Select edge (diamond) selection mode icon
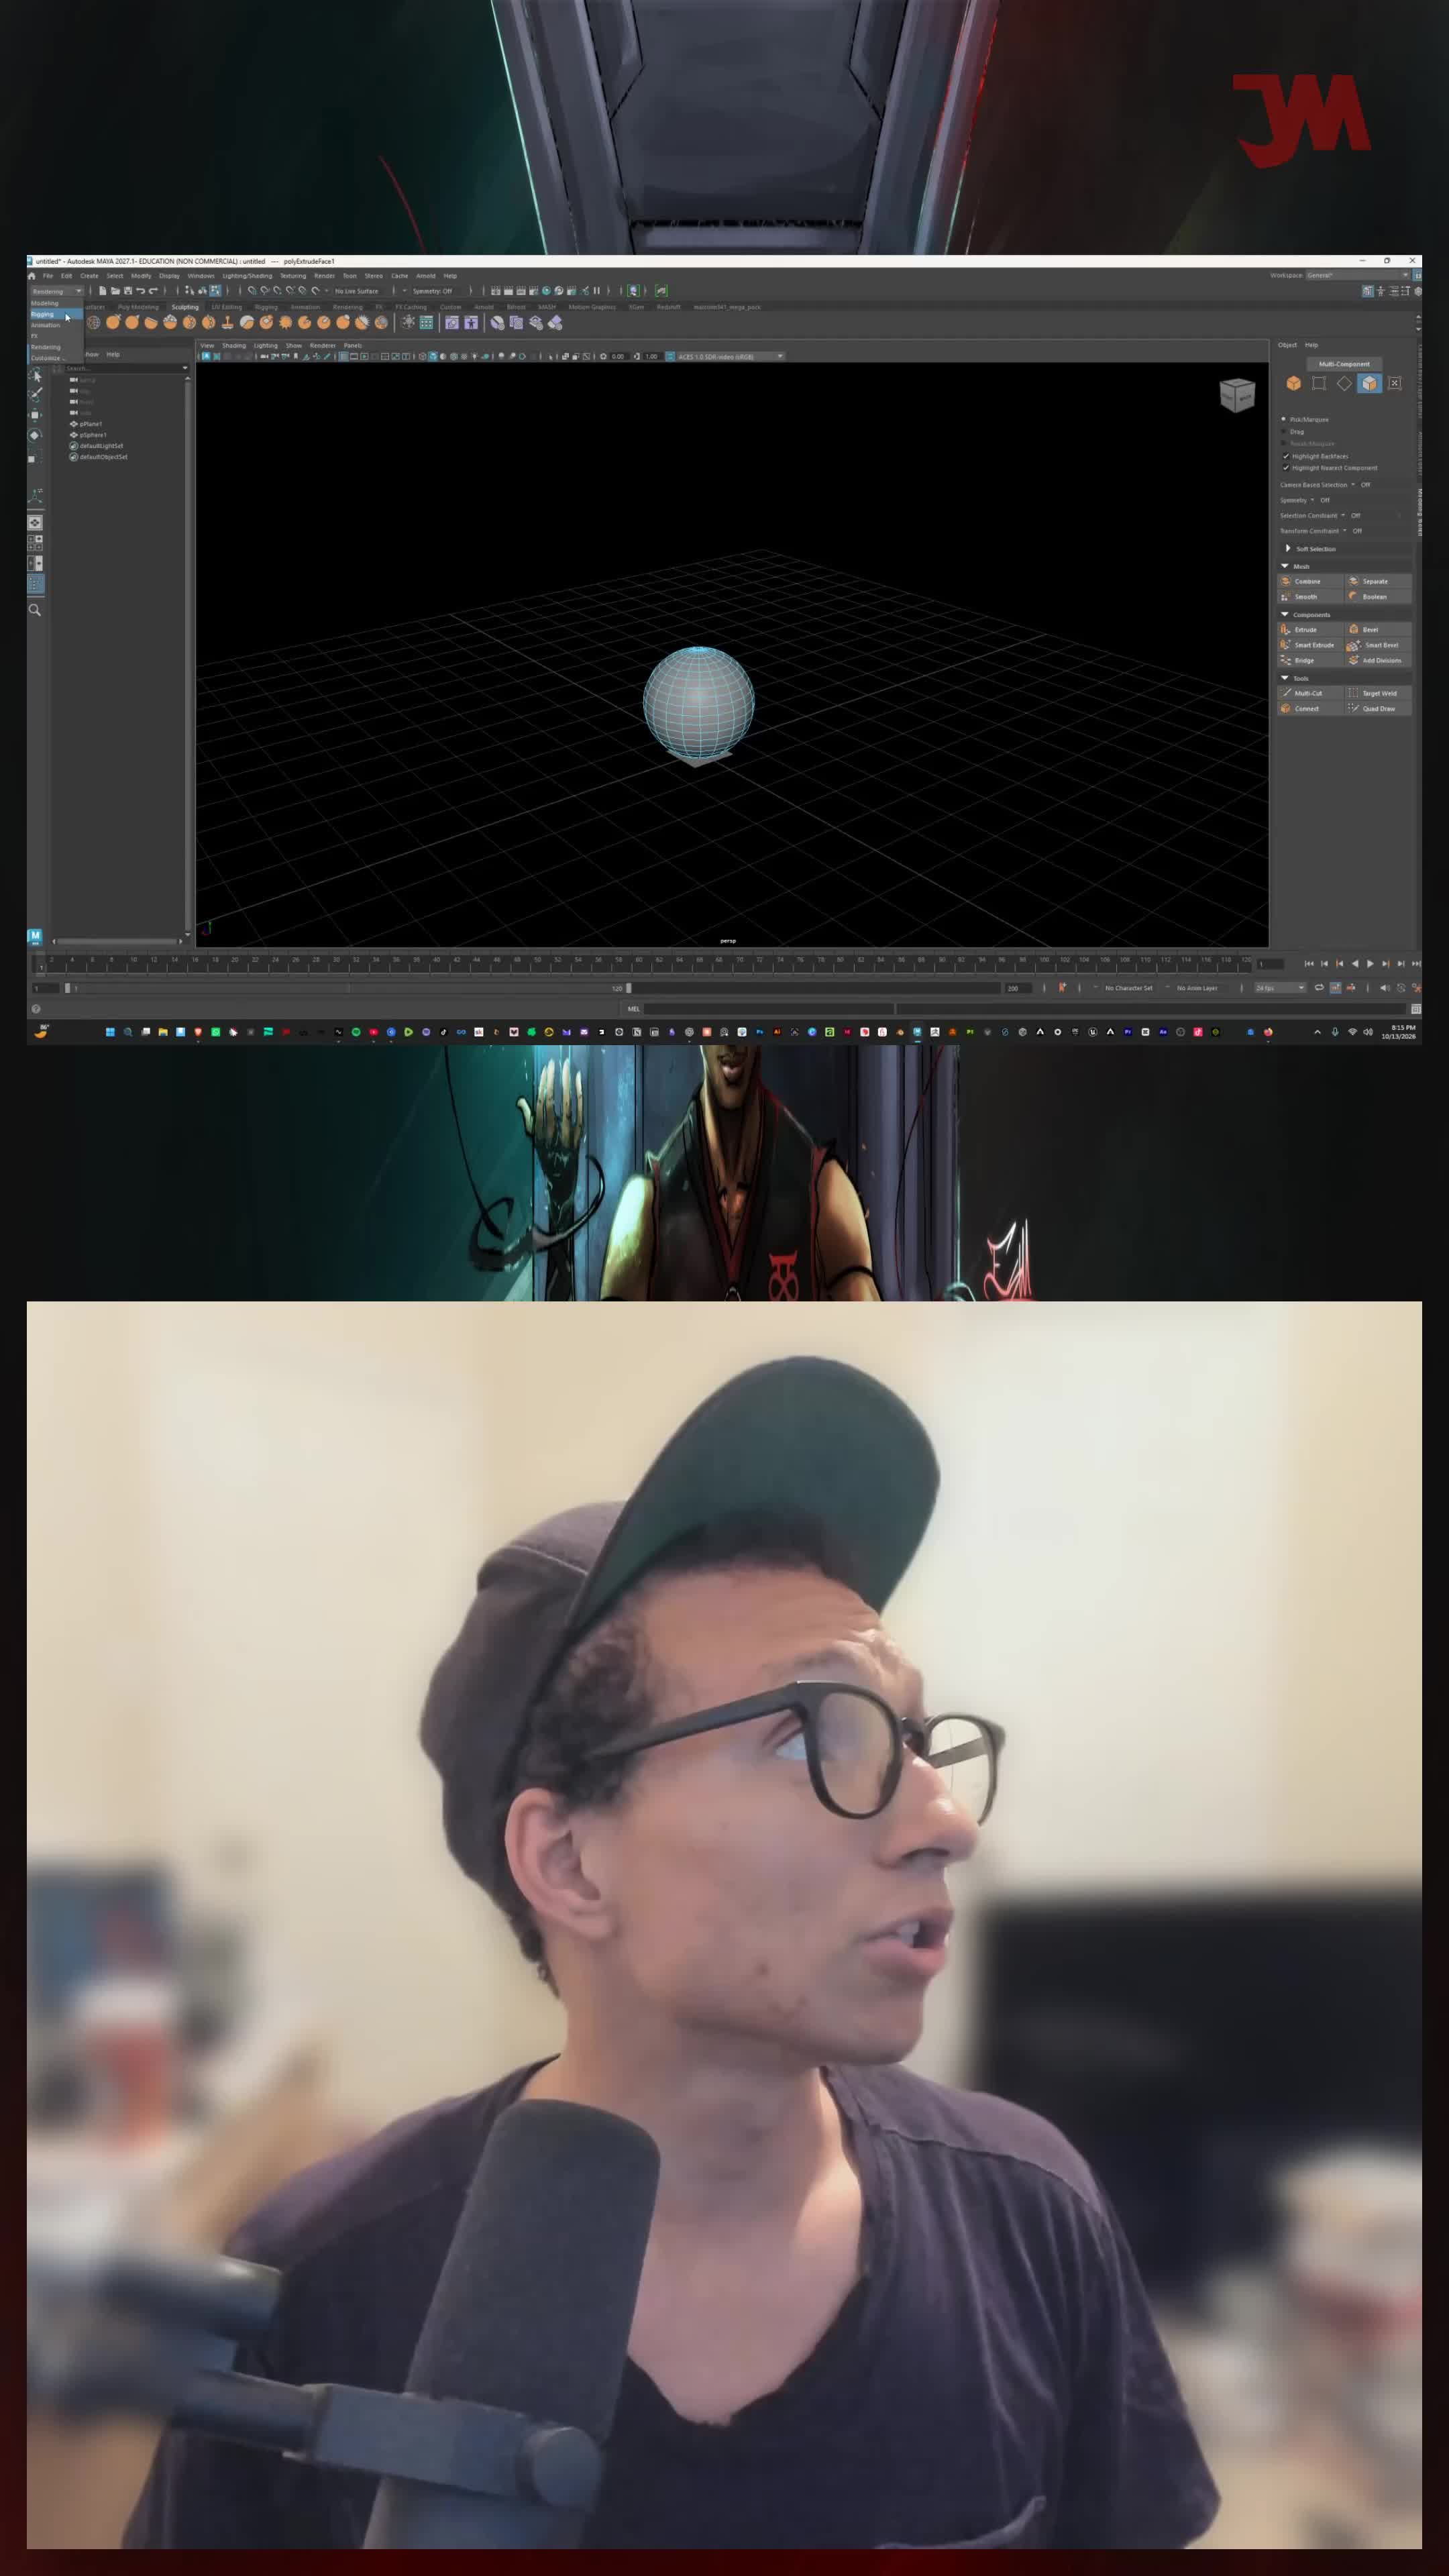Screen dimensions: 1449x2576 tap(1344, 383)
